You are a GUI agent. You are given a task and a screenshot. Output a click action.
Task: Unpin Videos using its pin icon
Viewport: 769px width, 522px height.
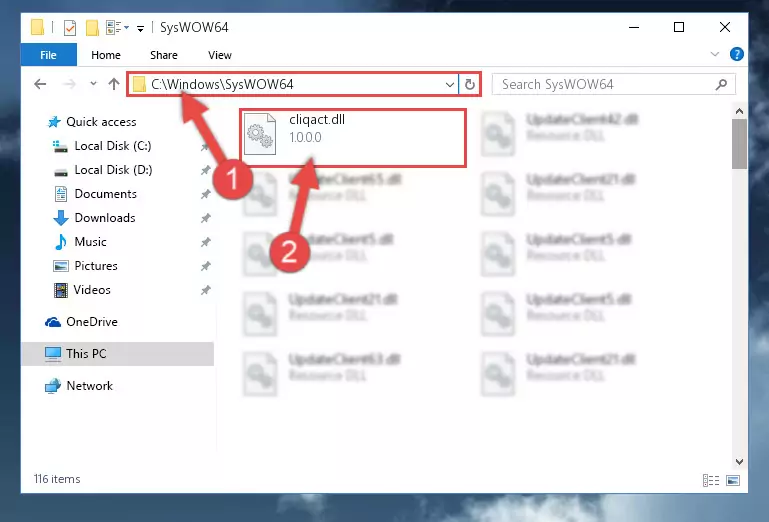tap(205, 290)
